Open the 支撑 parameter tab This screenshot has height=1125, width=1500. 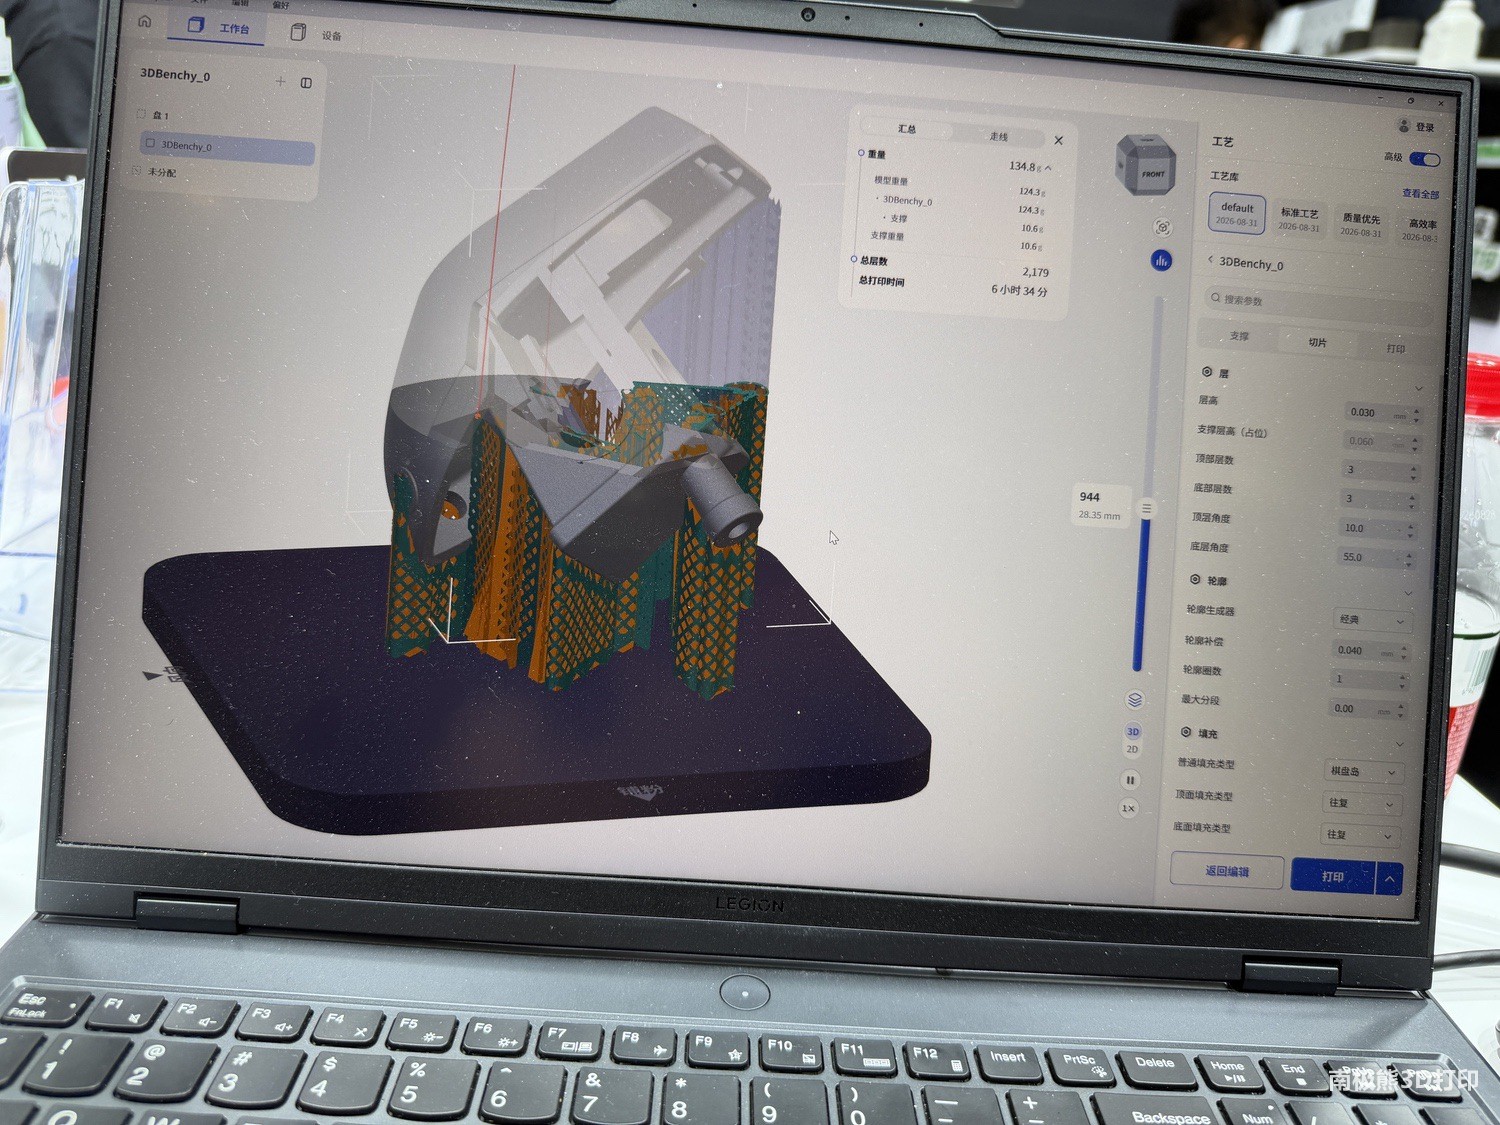(1239, 336)
